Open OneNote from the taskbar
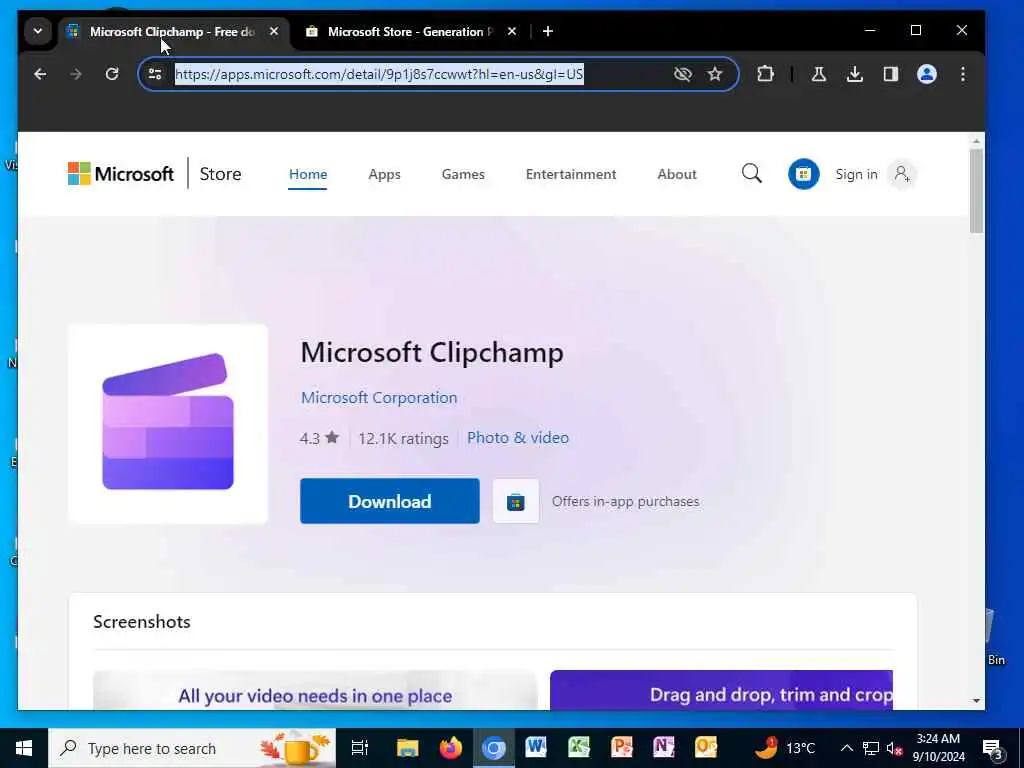The width and height of the screenshot is (1024, 768). tap(664, 747)
